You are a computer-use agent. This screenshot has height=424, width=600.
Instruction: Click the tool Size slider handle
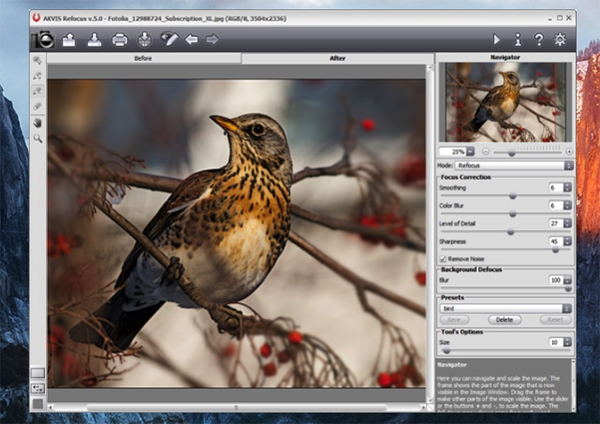[x=446, y=351]
